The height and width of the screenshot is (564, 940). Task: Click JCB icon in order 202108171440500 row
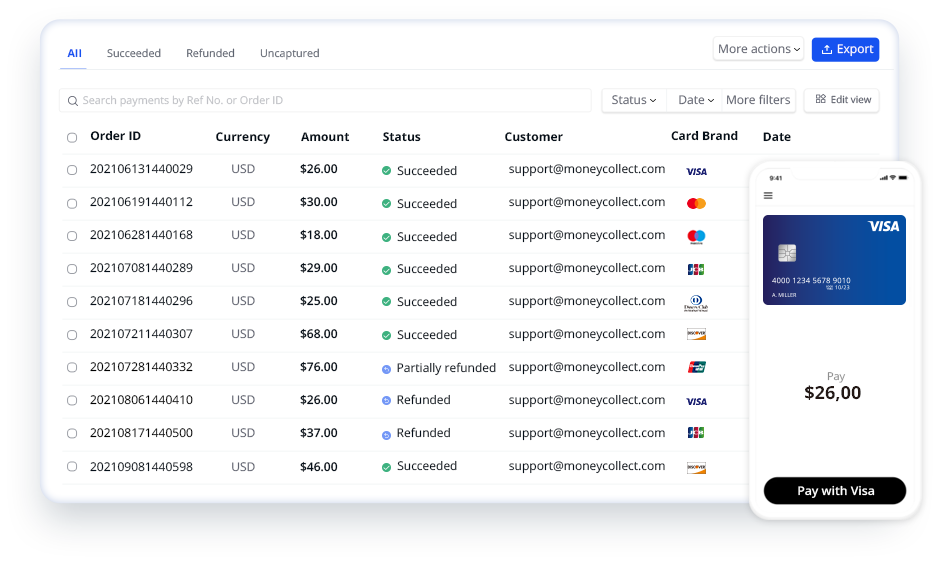click(695, 433)
